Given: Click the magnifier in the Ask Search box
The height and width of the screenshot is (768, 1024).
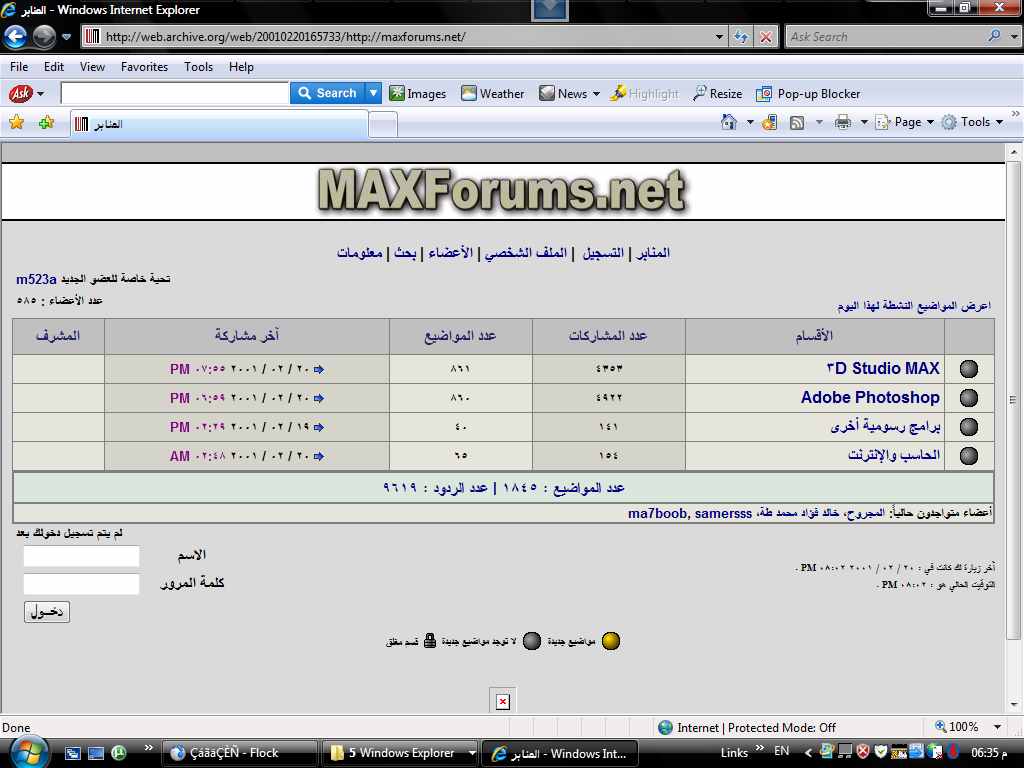Looking at the screenshot, I should click(994, 37).
